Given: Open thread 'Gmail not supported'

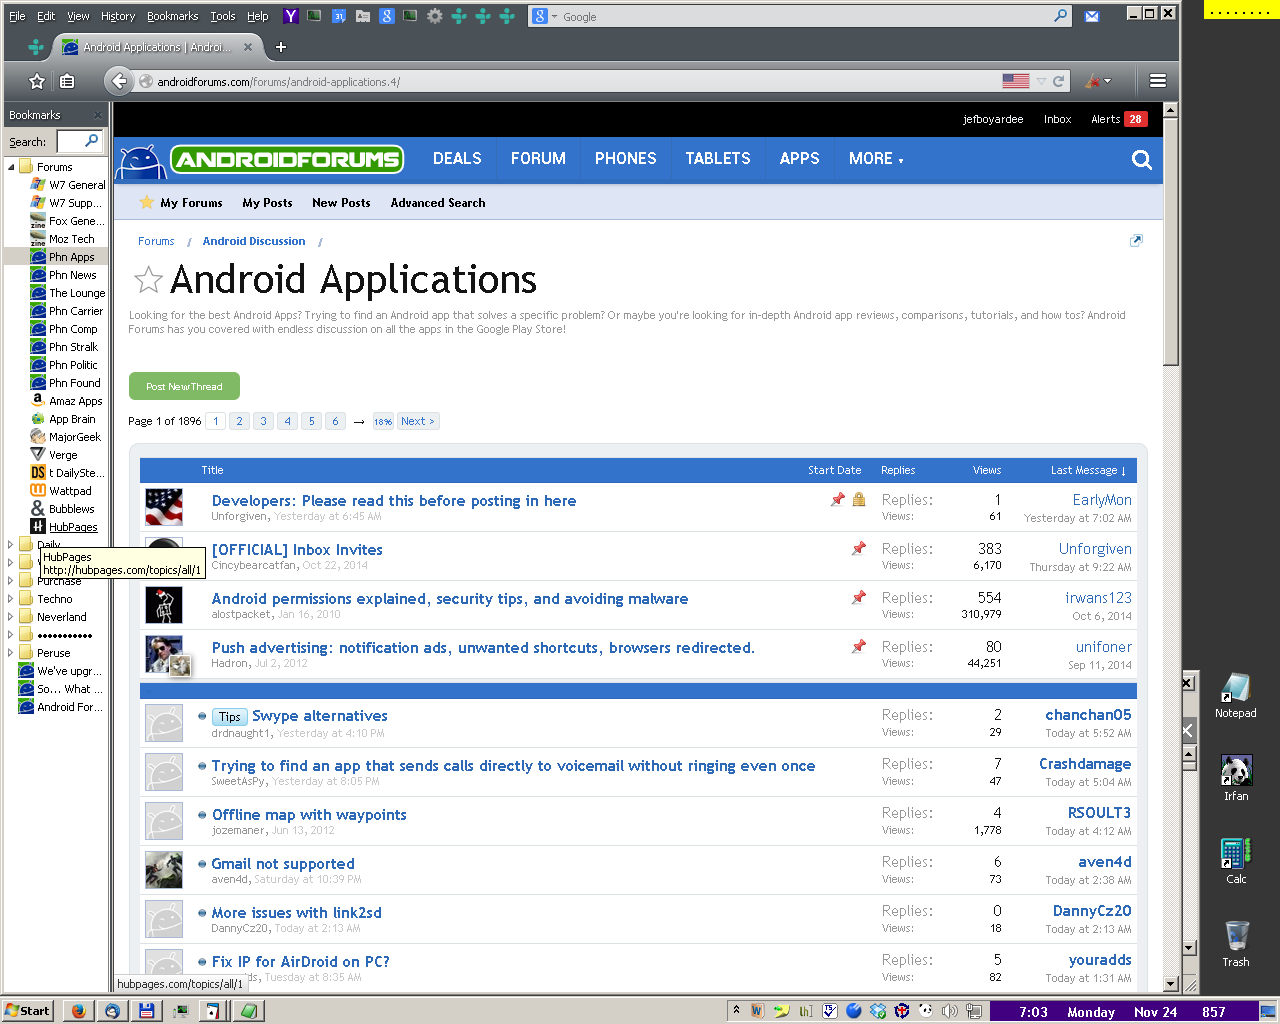Looking at the screenshot, I should tap(283, 864).
